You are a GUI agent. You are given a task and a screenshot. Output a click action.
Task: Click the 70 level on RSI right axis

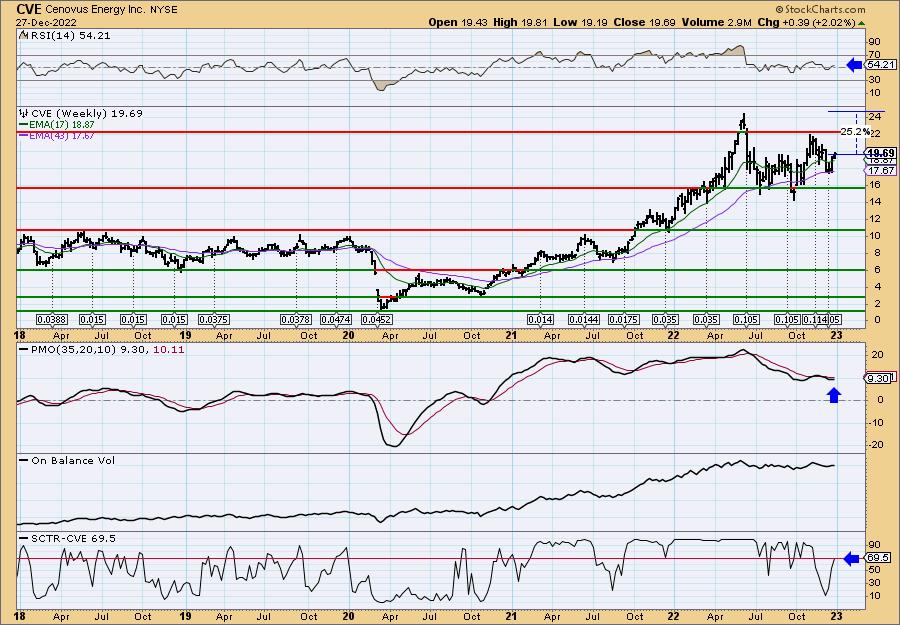(875, 55)
